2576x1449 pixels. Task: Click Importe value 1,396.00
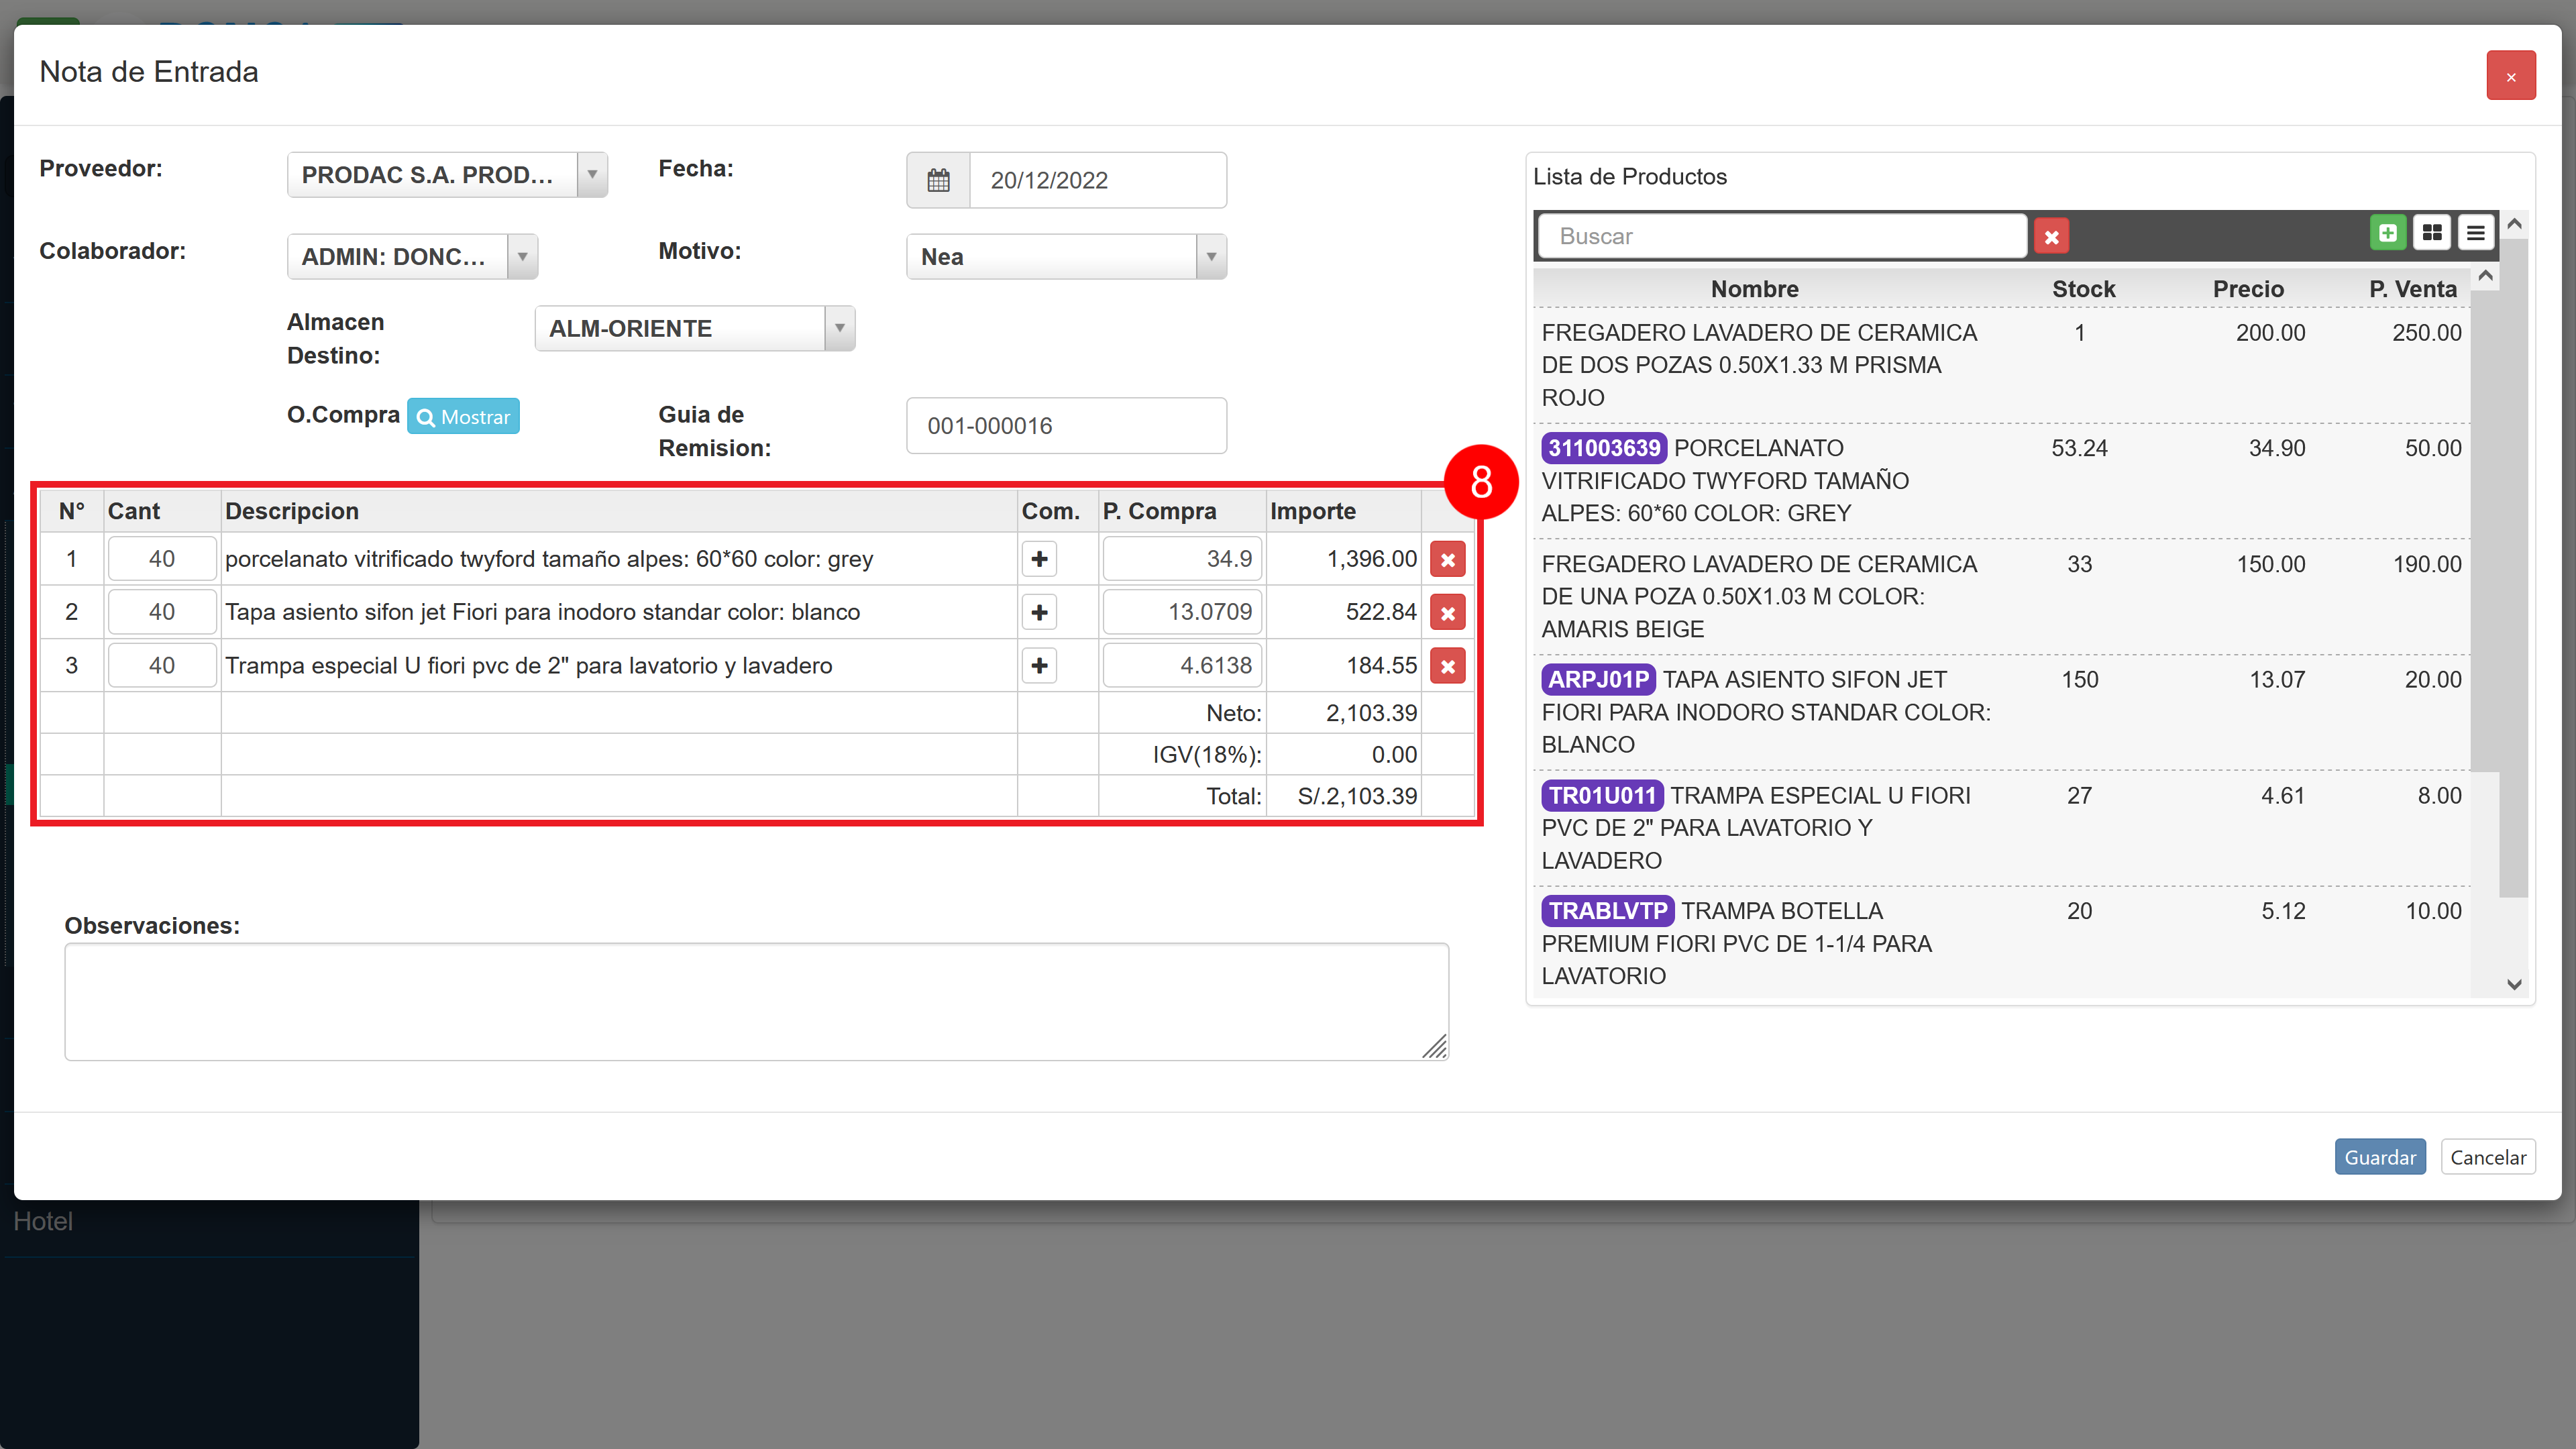[x=1372, y=559]
